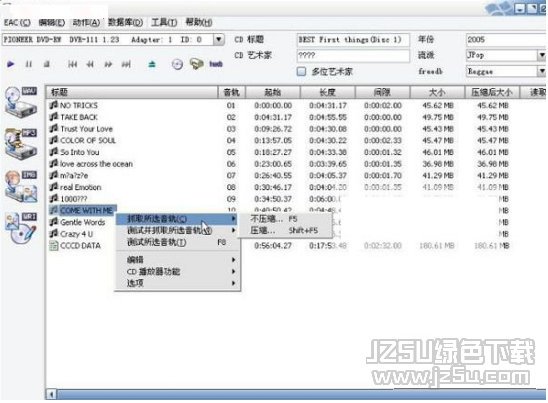Toggle the 多位艺术家 checkbox
The image size is (548, 403).
[301, 72]
